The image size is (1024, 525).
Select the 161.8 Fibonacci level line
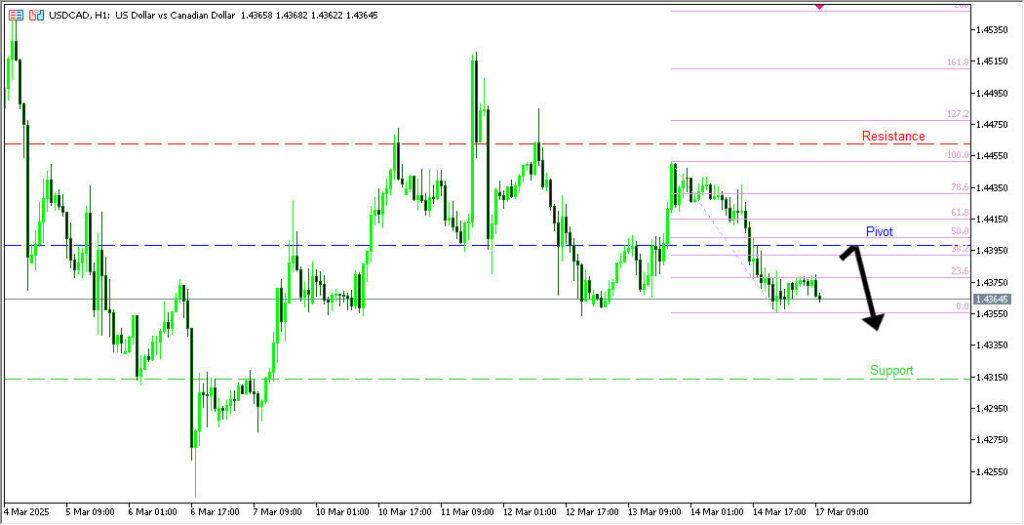[x=800, y=69]
